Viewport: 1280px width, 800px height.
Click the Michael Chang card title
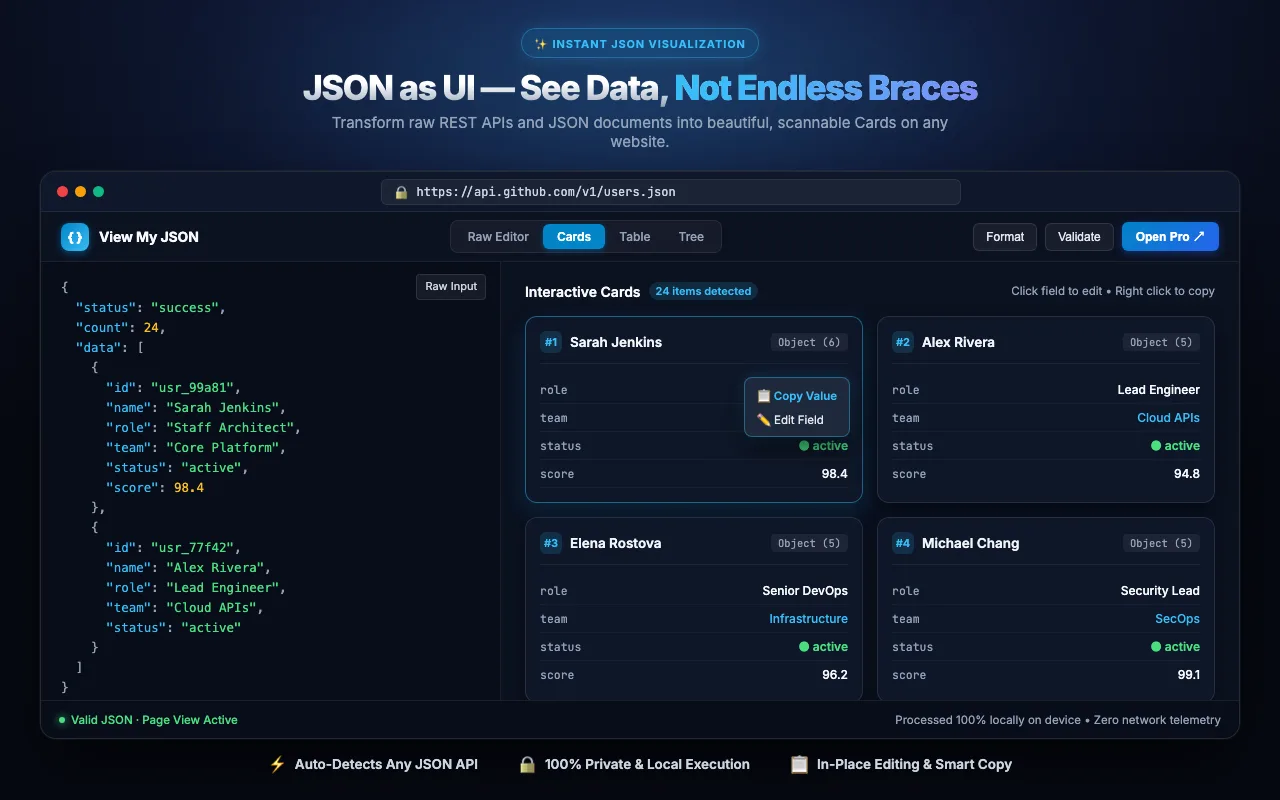[x=971, y=543]
